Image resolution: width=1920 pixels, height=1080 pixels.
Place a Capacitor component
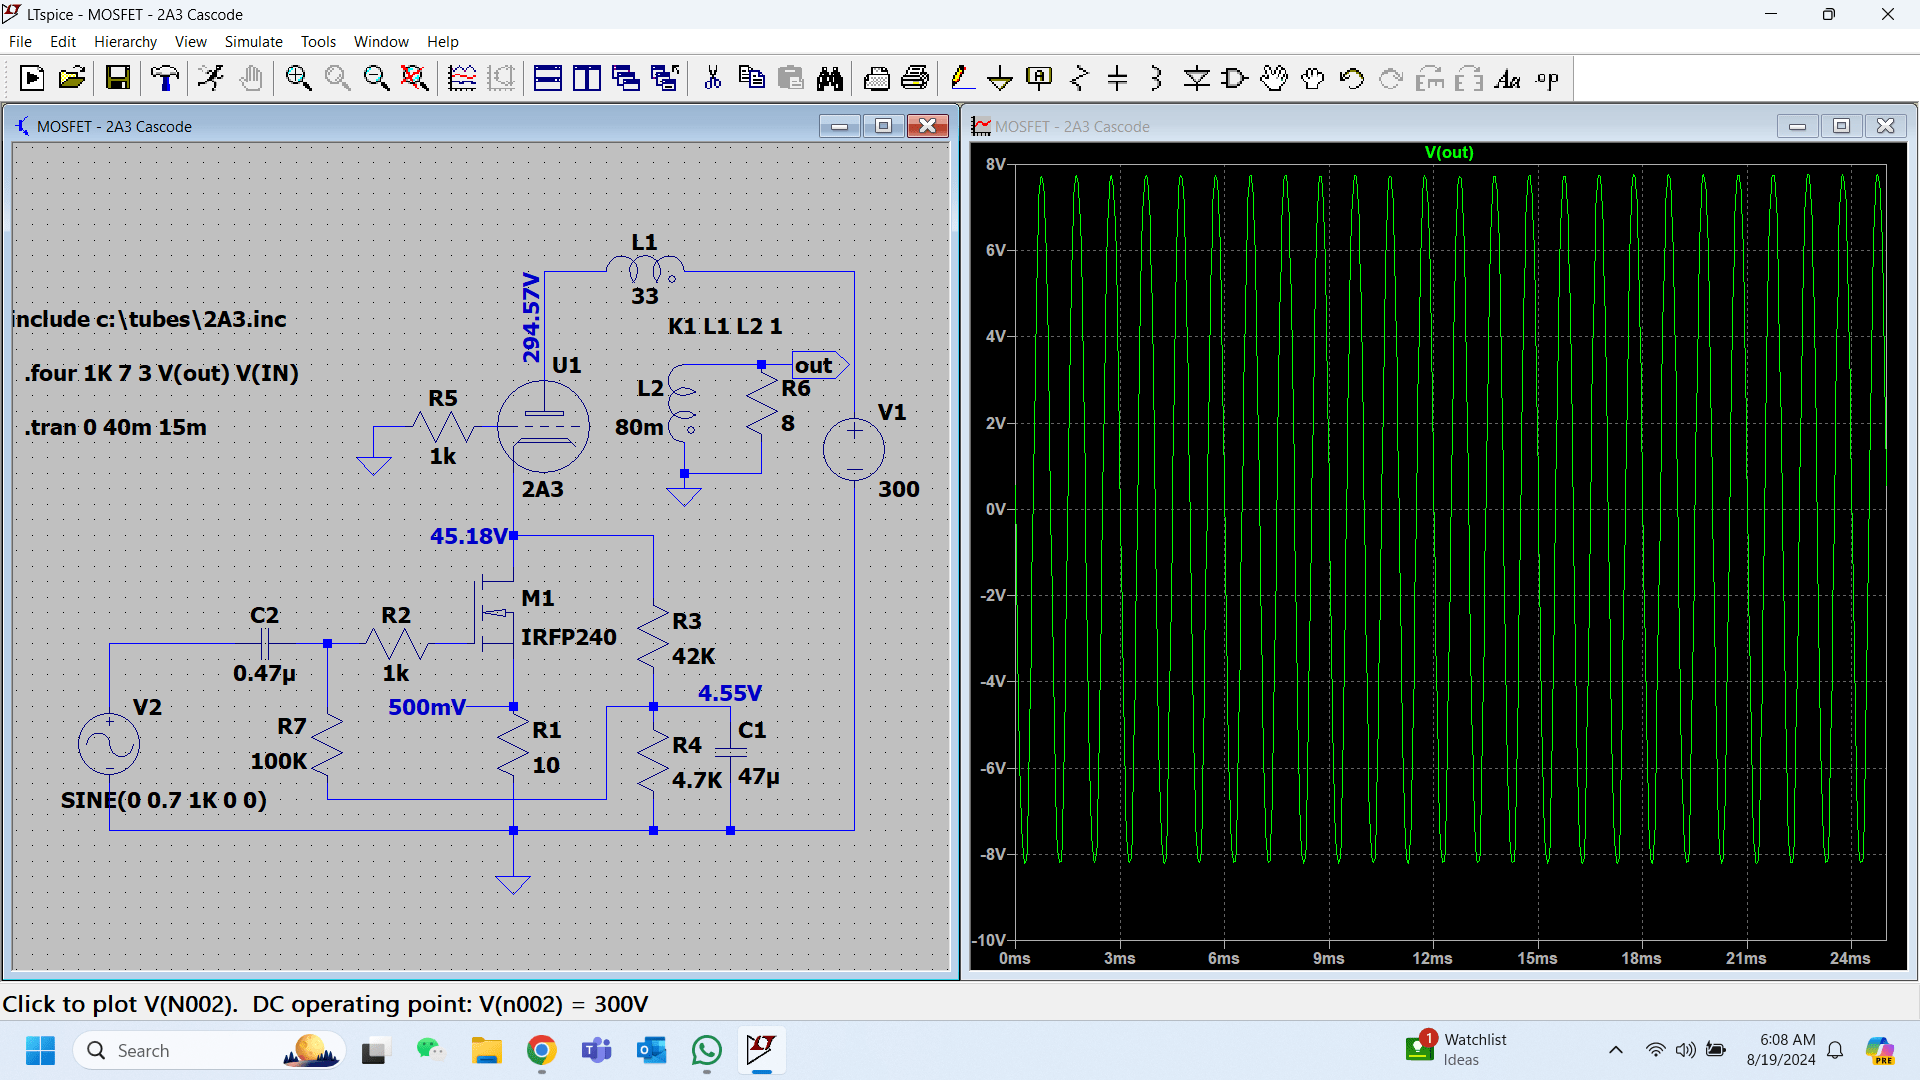(1118, 78)
